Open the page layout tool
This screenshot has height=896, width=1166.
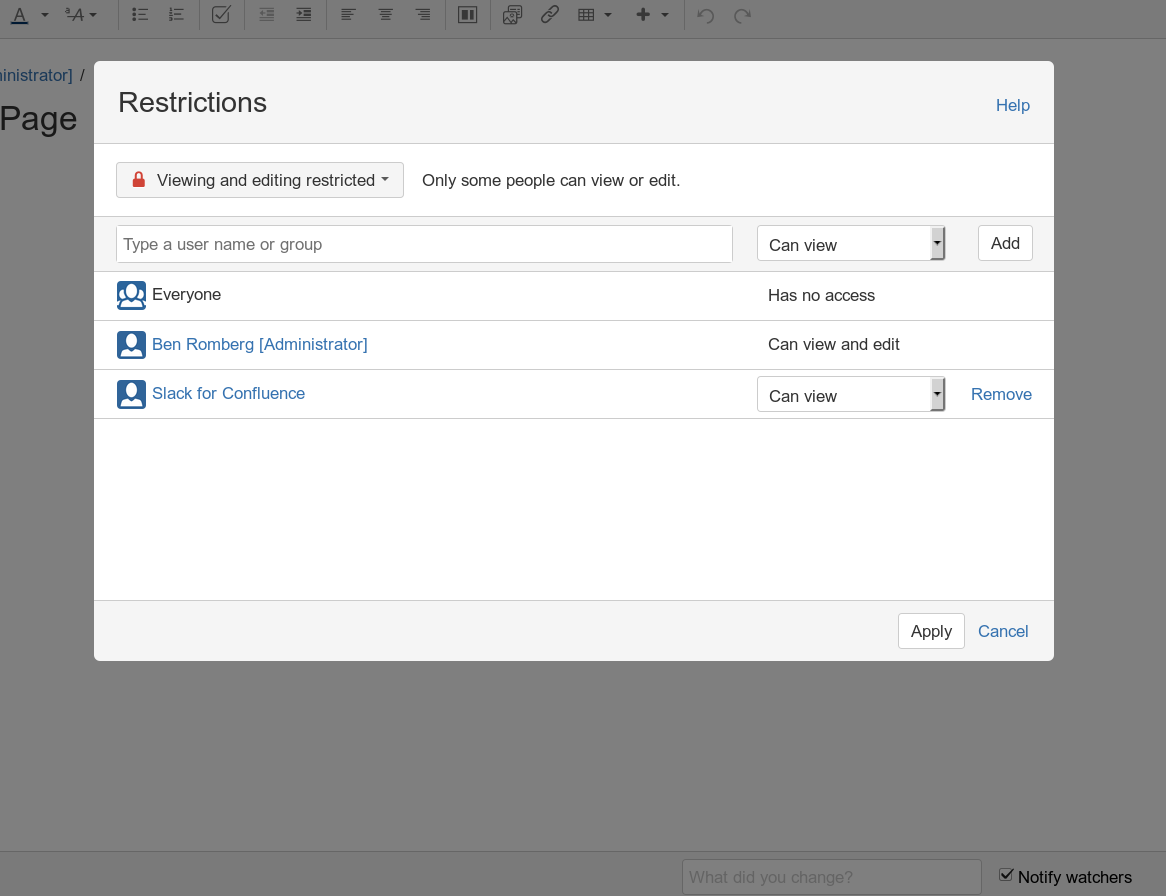[x=467, y=15]
